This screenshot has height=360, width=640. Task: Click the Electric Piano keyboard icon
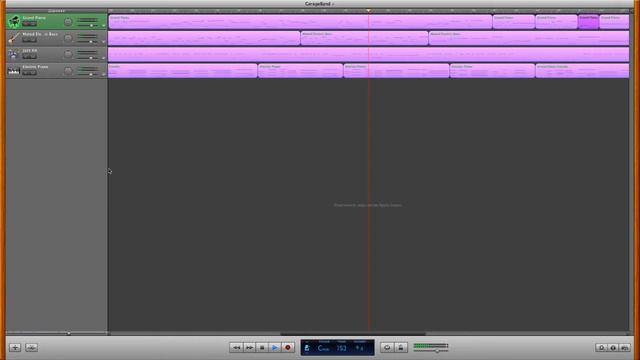point(14,71)
